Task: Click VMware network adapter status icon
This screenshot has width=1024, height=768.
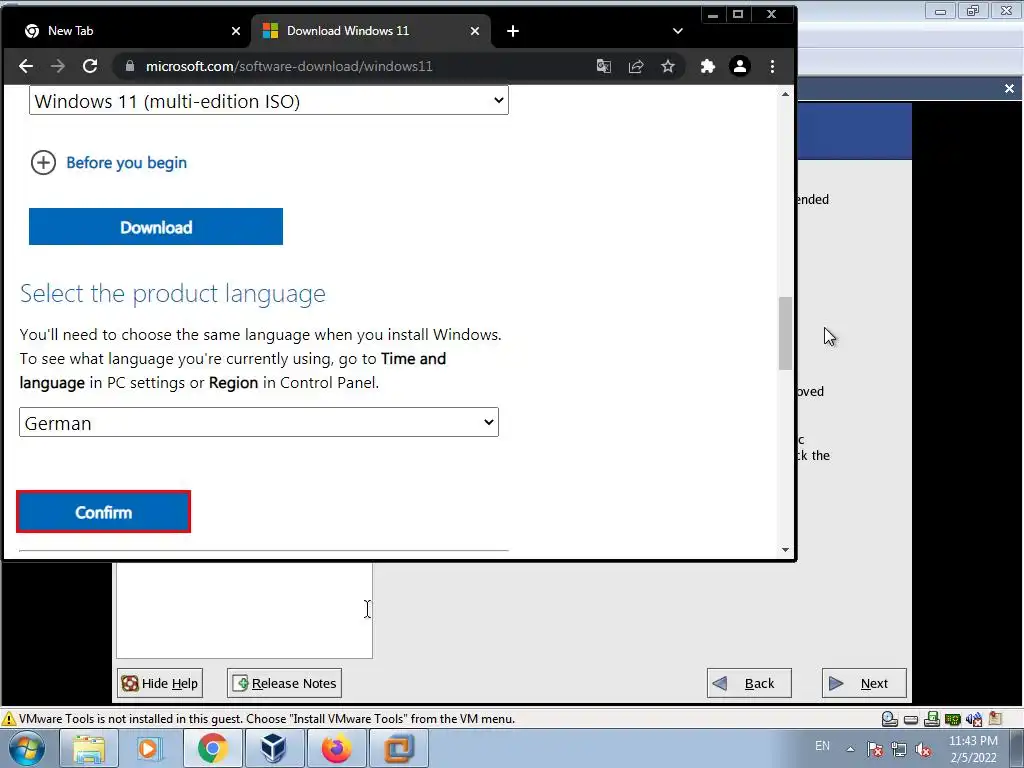Action: (x=953, y=719)
